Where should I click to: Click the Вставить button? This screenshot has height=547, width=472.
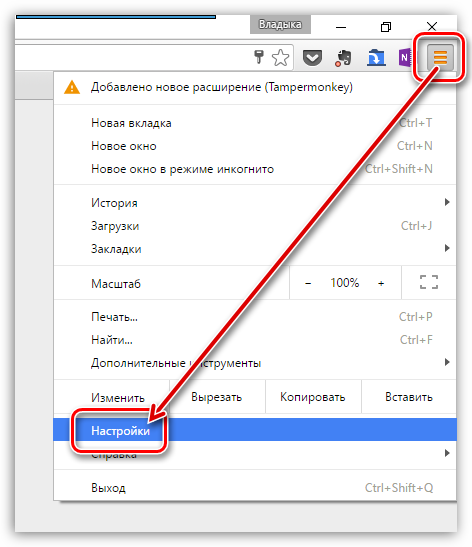pos(409,397)
